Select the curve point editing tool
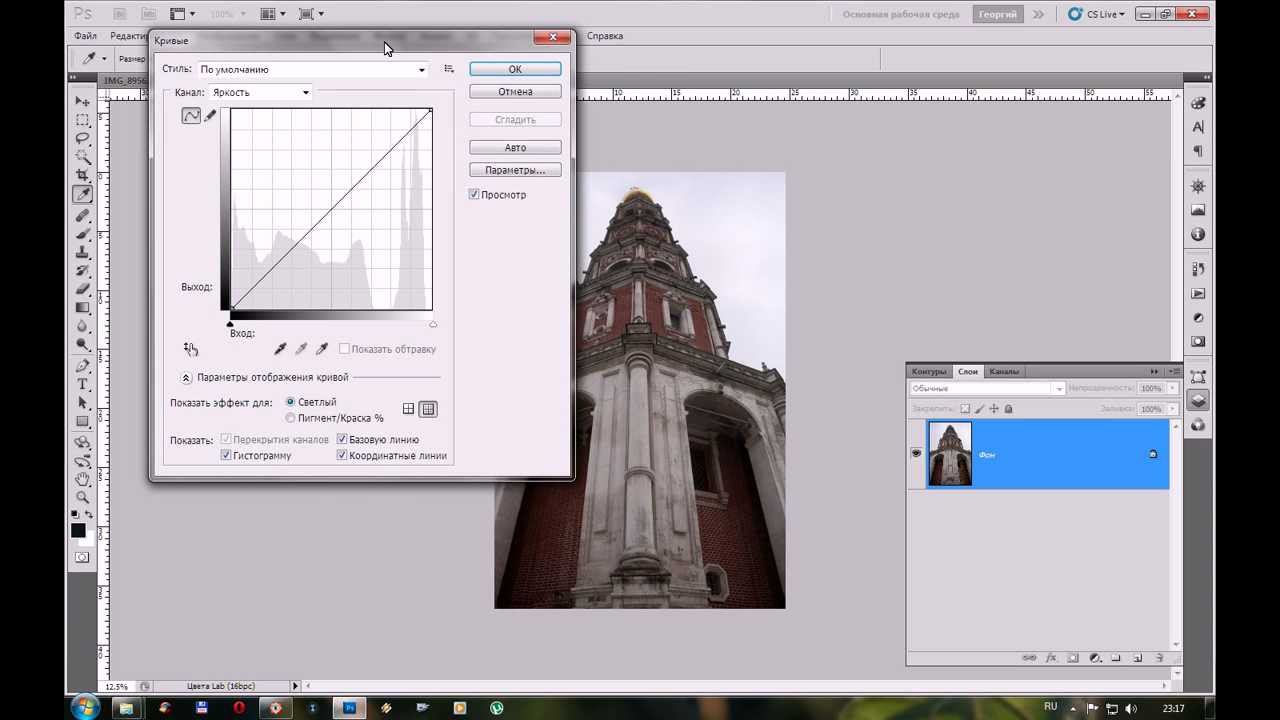Image resolution: width=1280 pixels, height=720 pixels. [x=190, y=116]
